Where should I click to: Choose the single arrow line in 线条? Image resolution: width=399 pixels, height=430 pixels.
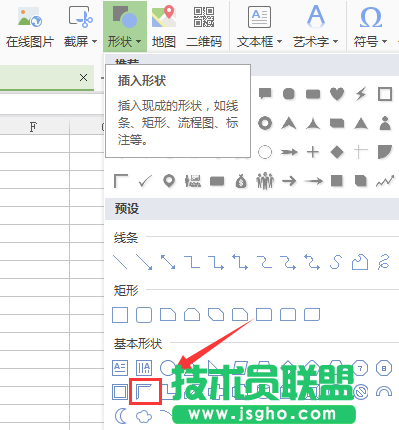click(144, 262)
